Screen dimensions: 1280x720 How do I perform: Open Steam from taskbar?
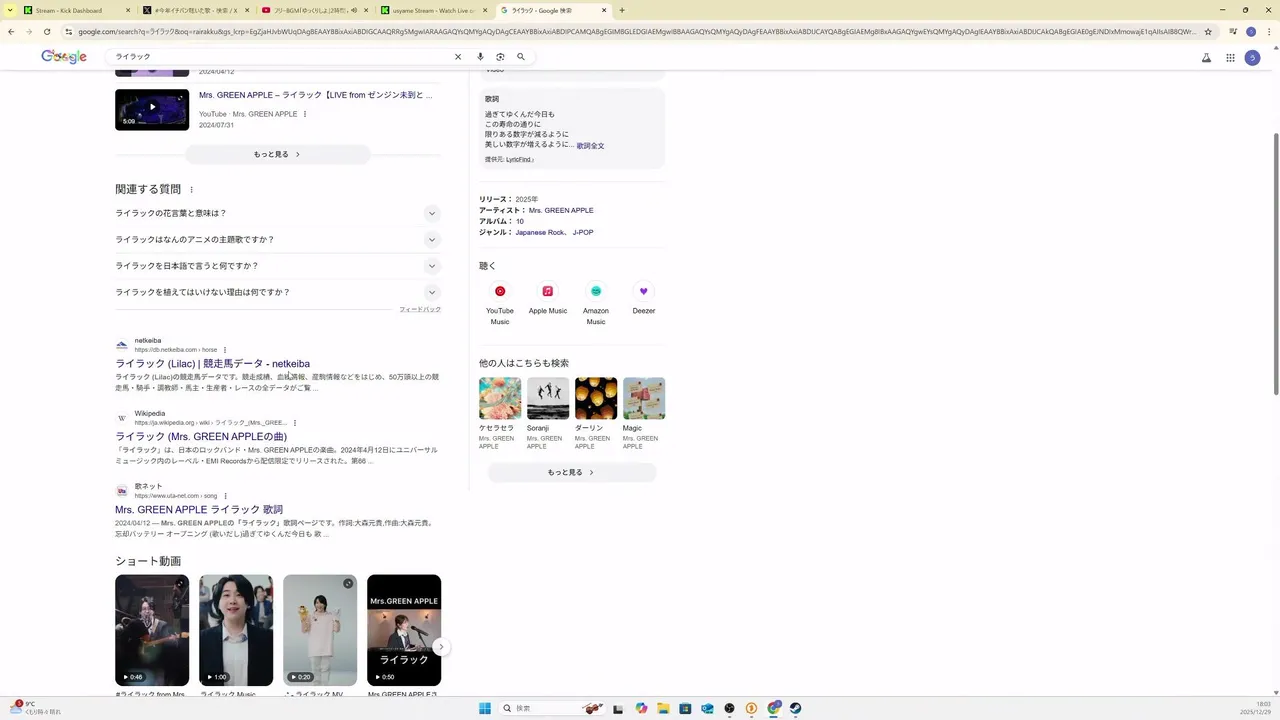(795, 708)
